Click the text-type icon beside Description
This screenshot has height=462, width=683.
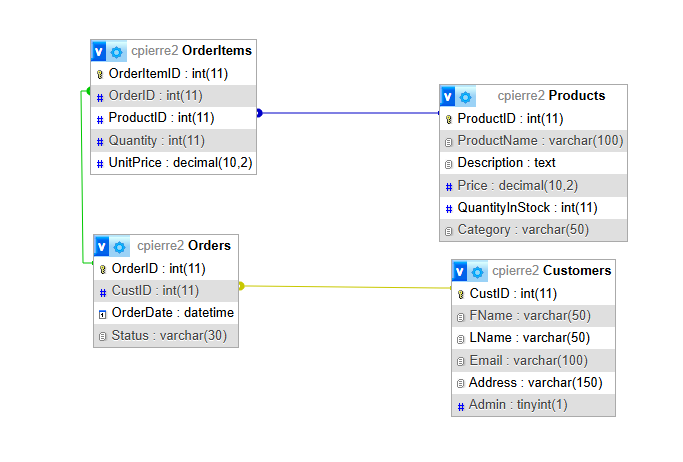pyautogui.click(x=449, y=164)
